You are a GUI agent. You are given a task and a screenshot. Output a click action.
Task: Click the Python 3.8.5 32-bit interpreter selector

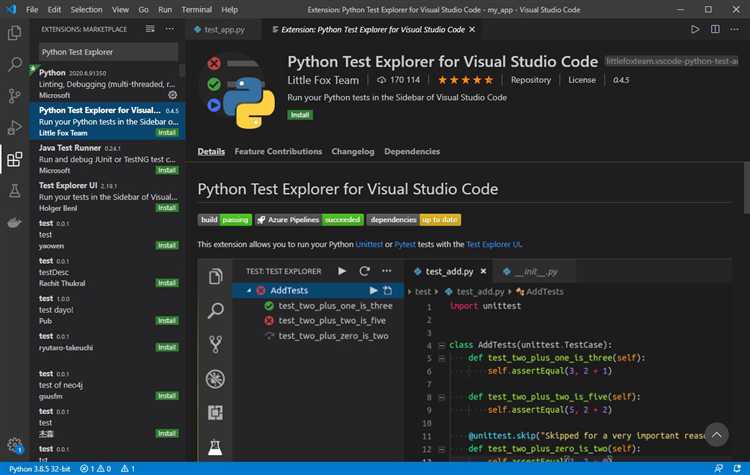point(39,469)
